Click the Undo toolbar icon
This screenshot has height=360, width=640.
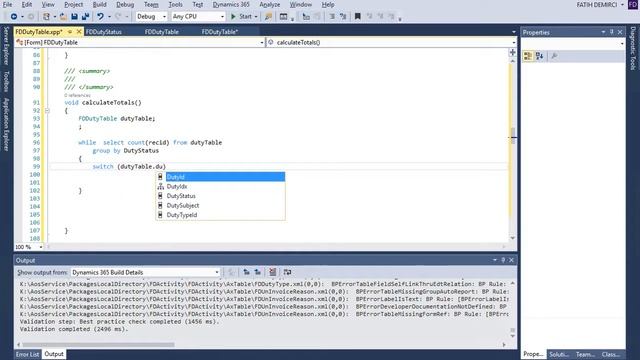pos(100,17)
